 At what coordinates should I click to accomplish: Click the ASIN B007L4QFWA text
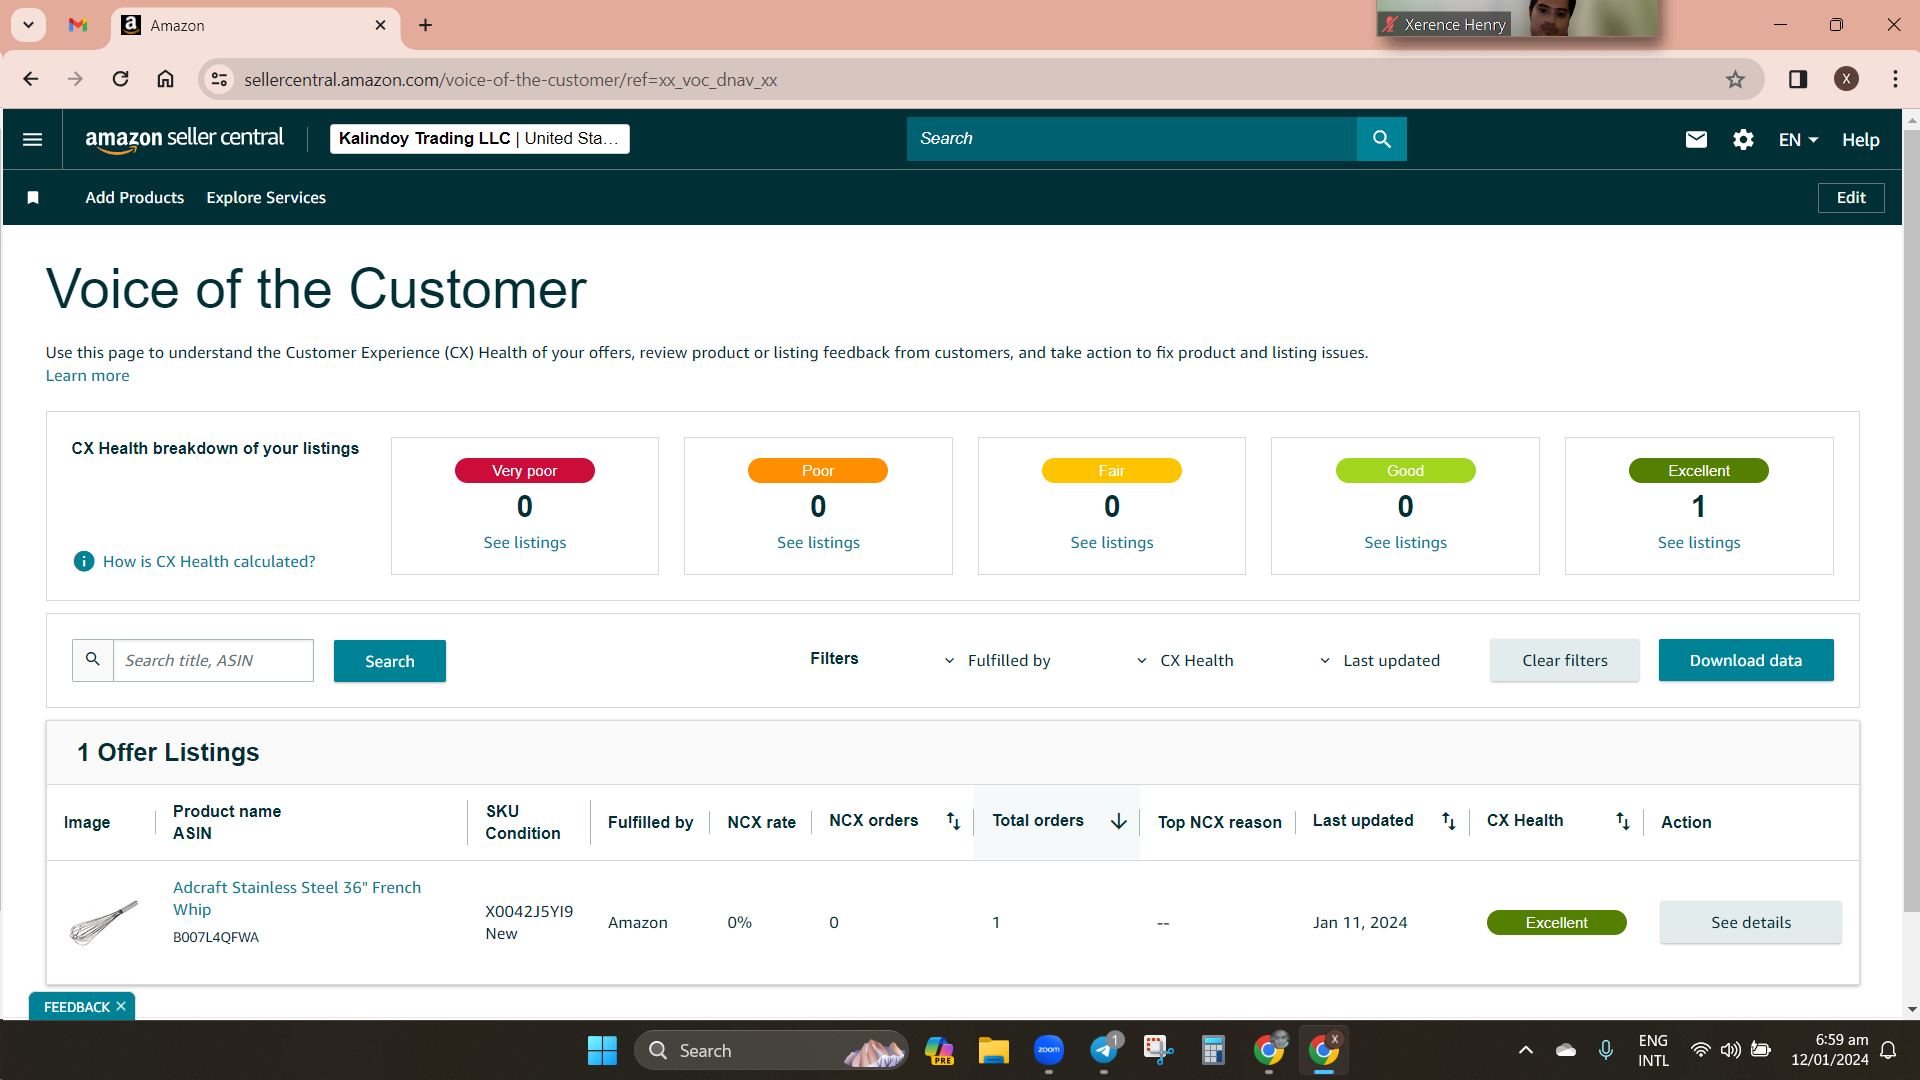pyautogui.click(x=215, y=937)
